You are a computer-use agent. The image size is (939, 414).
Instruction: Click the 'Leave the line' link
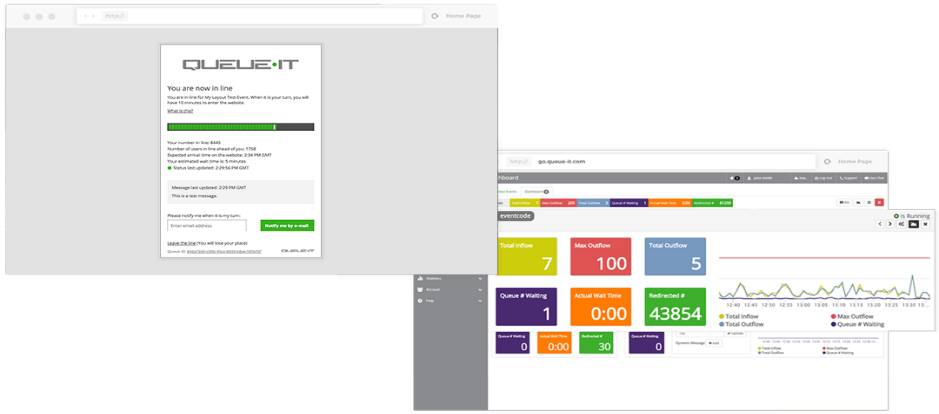pos(181,243)
